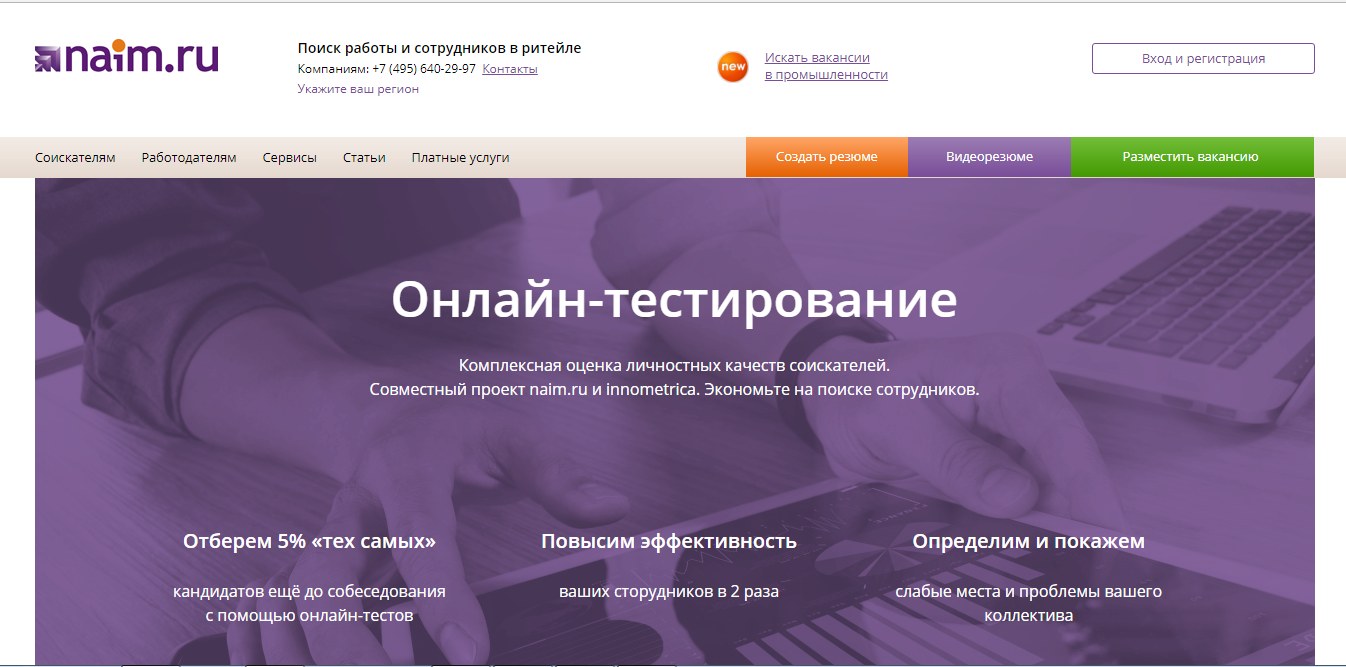This screenshot has height=667, width=1346.
Task: Click the «Отберем 5% «тех самых»» block
Action: 312,541
